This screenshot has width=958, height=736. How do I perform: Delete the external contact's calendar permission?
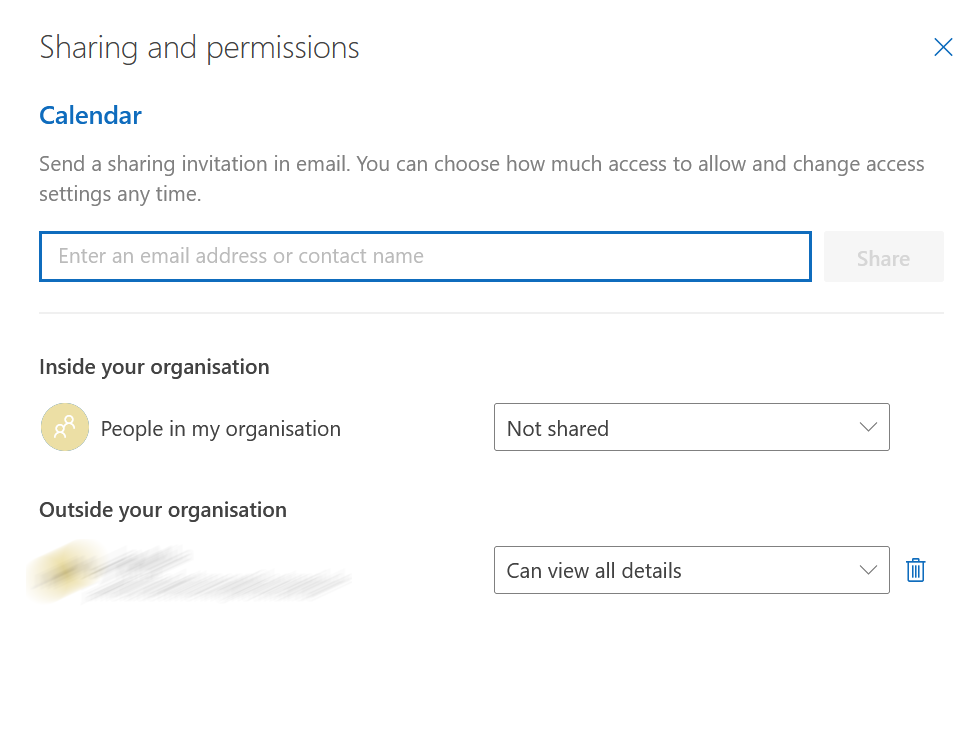[915, 570]
